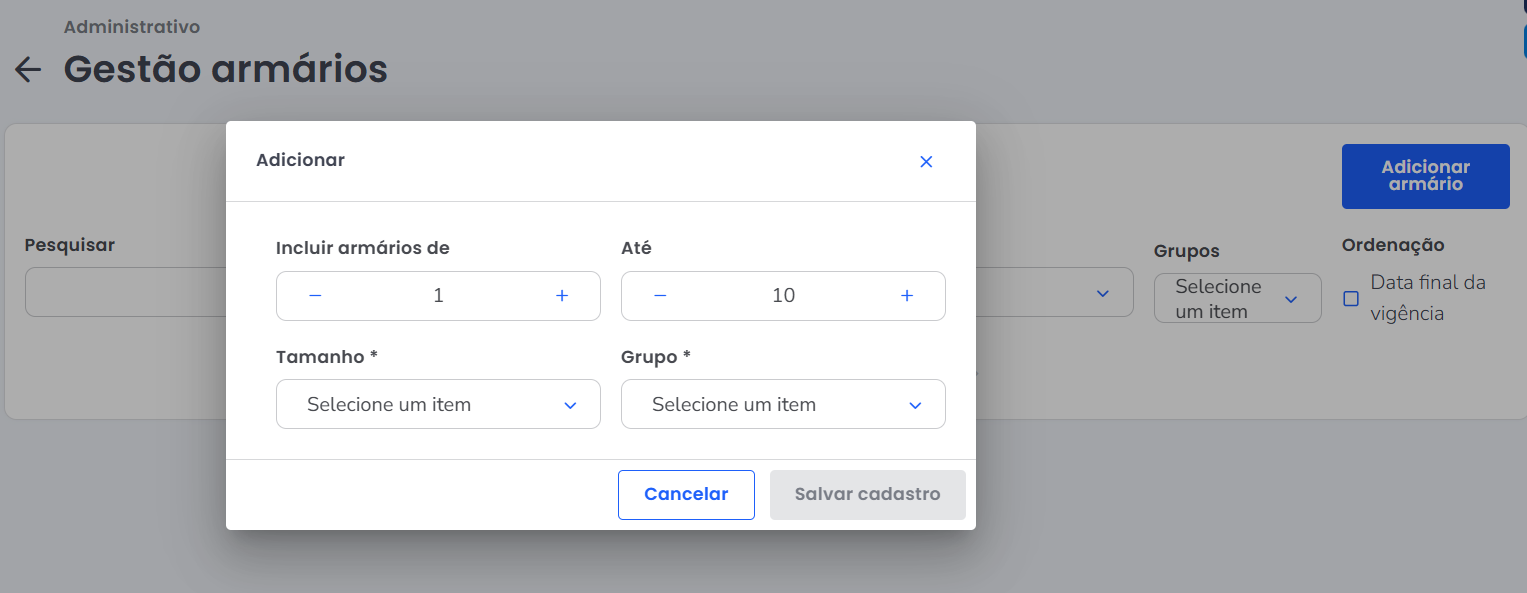Decrease the 'Incluir armários de' value

(x=315, y=296)
